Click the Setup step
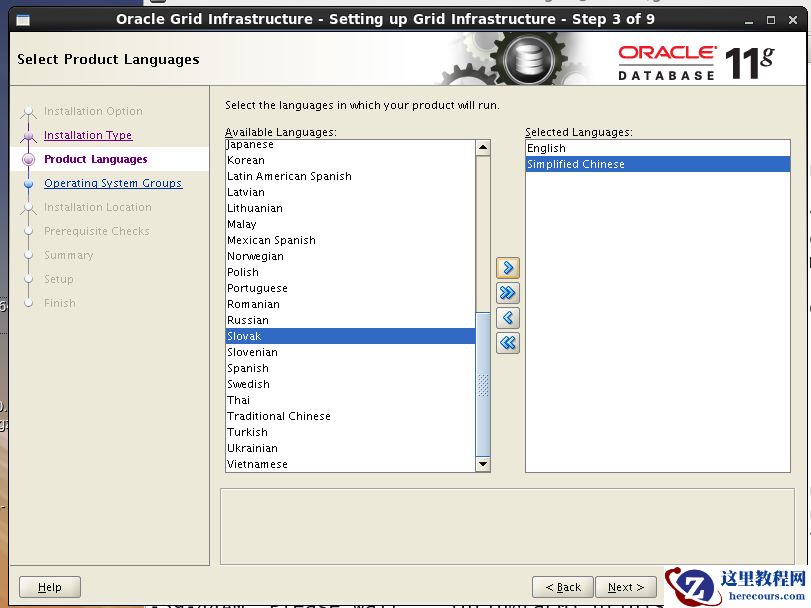The image size is (811, 608). point(58,279)
